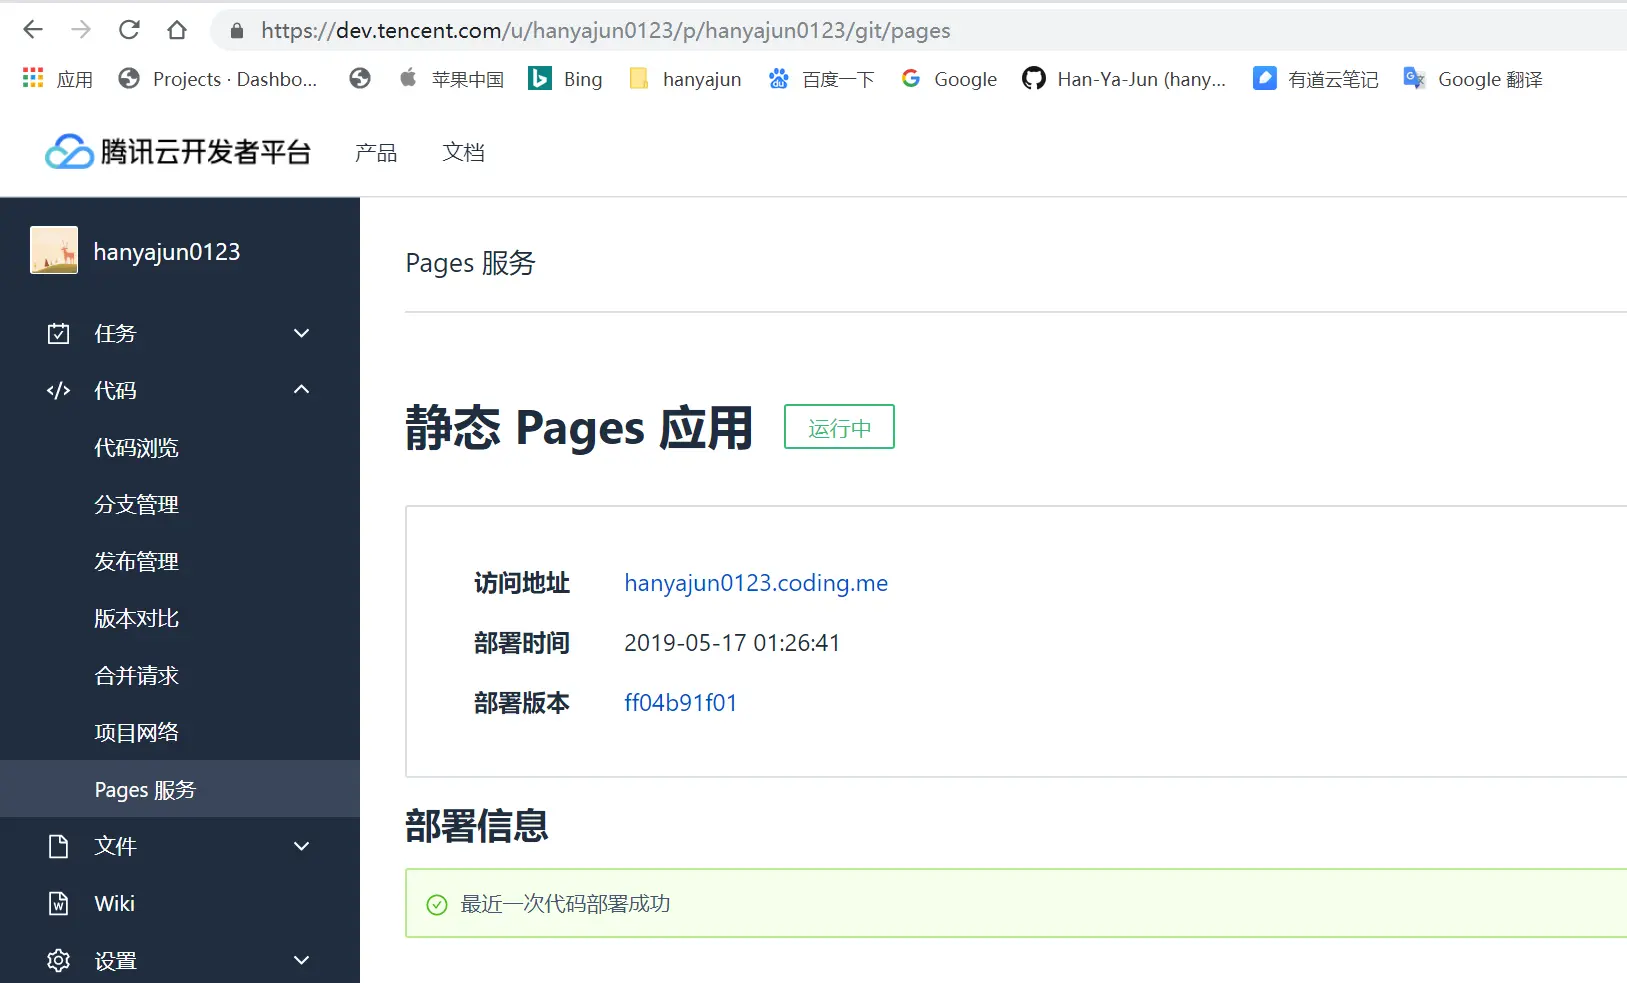Open the Bing bookmark
The width and height of the screenshot is (1627, 983).
(x=565, y=79)
